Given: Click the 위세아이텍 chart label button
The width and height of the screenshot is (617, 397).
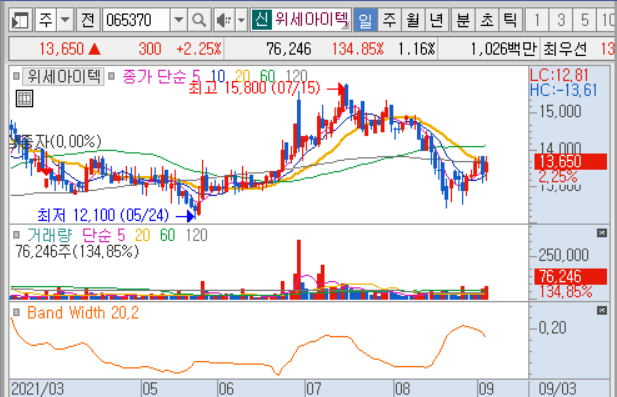Looking at the screenshot, I should [x=64, y=76].
